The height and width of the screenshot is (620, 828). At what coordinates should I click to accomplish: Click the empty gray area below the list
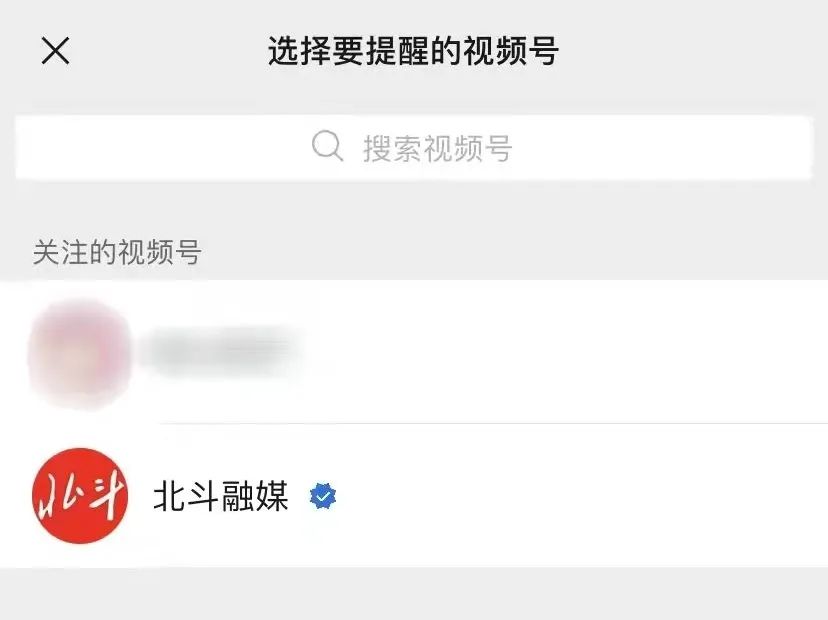[414, 594]
